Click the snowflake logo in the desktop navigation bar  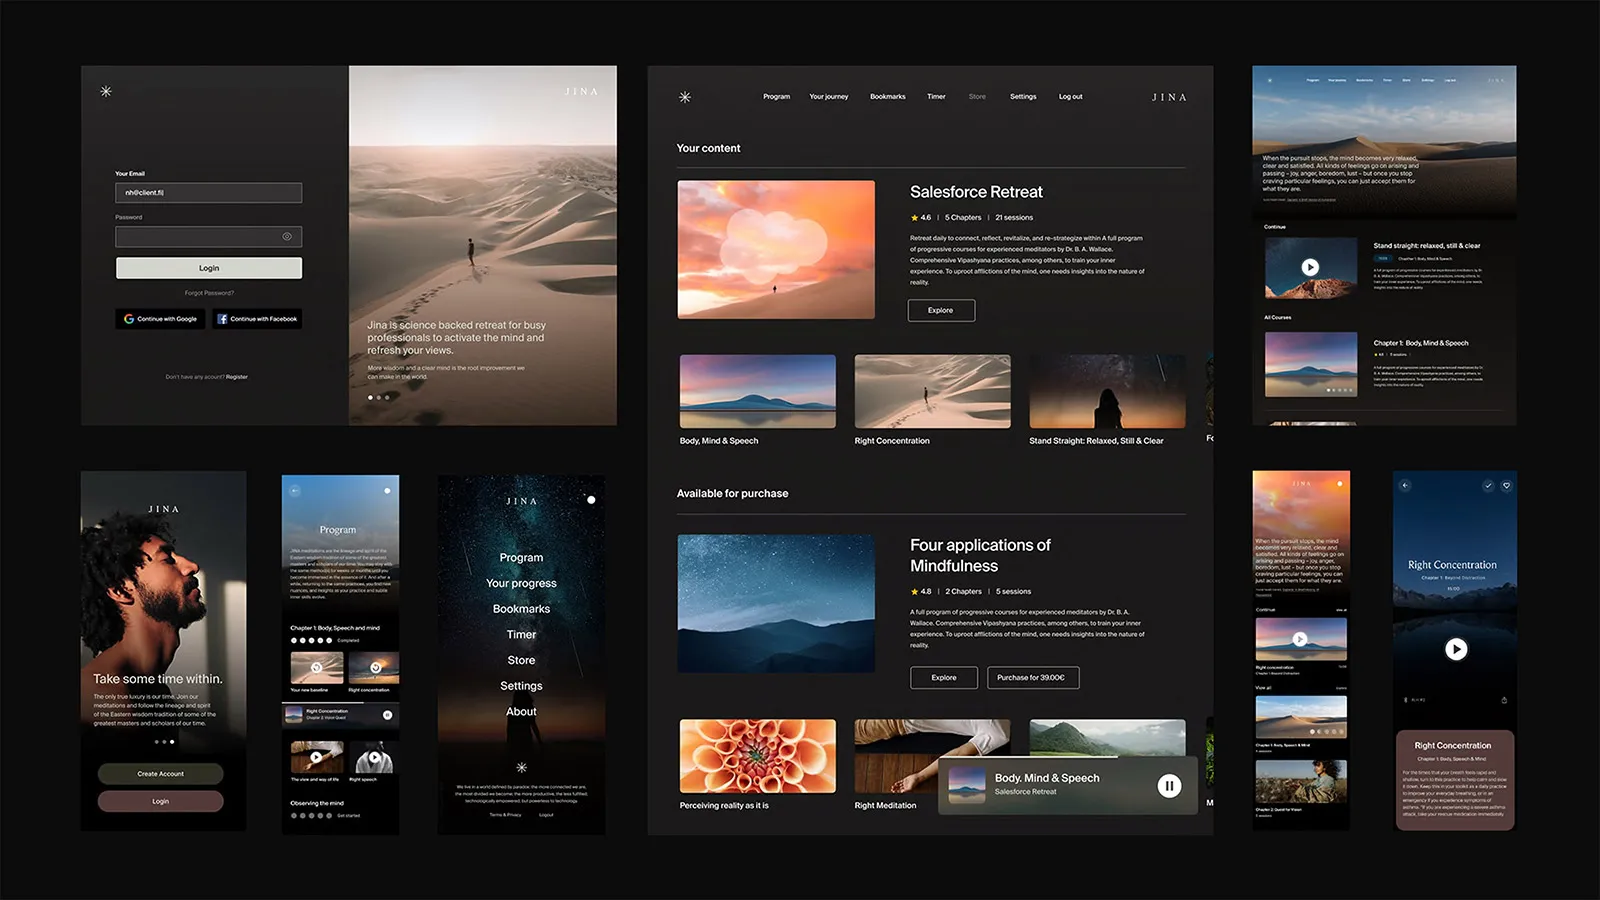pos(685,97)
